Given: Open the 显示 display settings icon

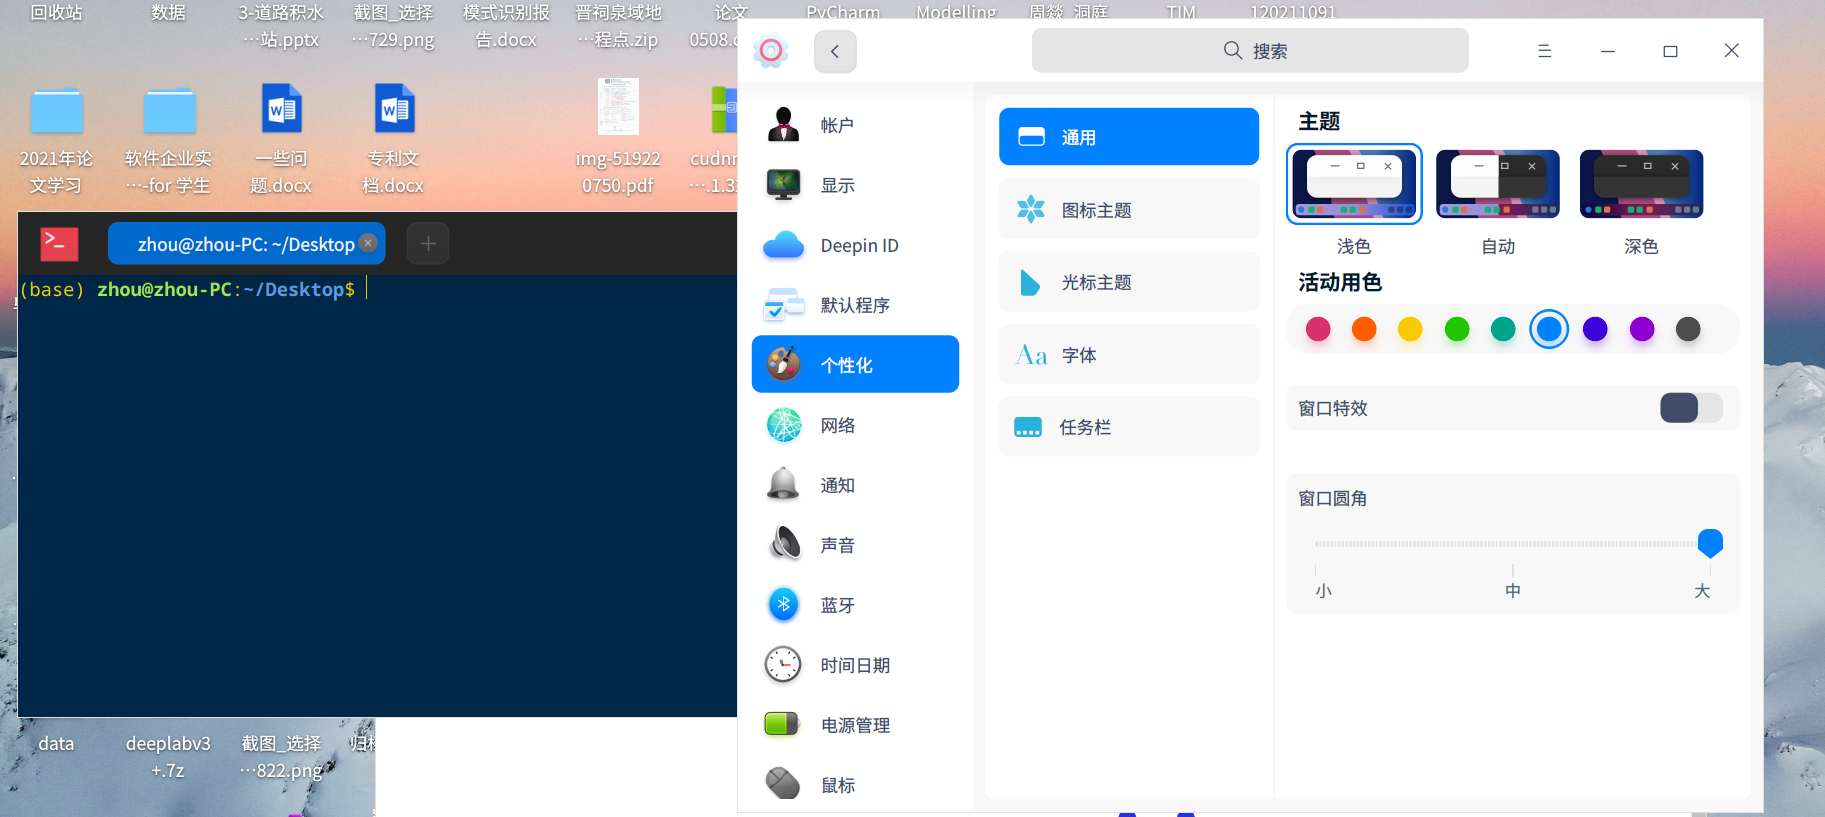Looking at the screenshot, I should coord(783,185).
